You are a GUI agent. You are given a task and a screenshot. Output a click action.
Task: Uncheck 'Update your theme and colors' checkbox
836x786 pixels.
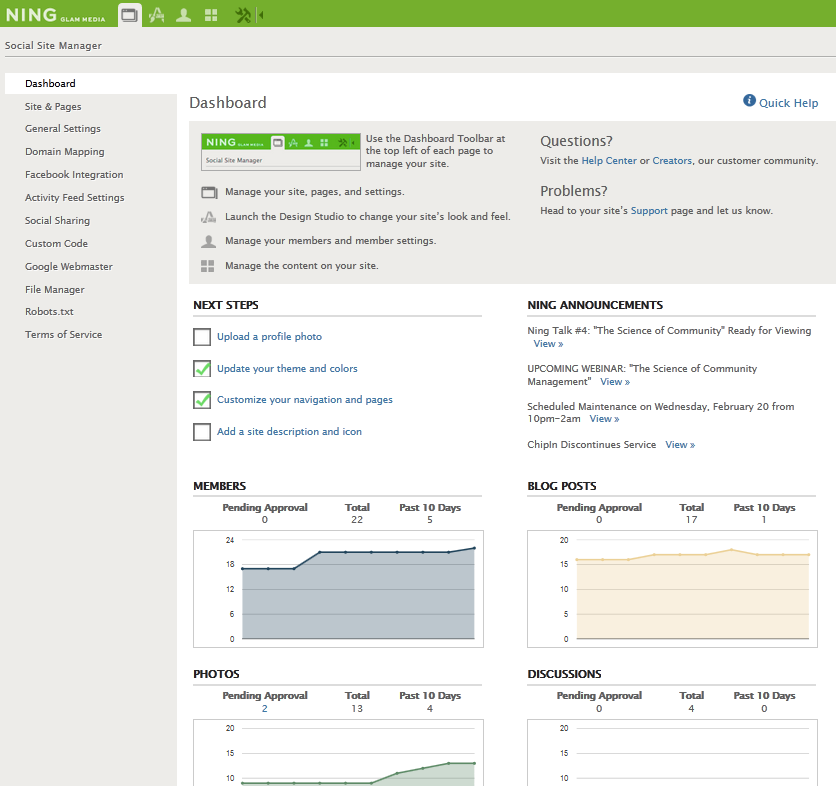202,368
